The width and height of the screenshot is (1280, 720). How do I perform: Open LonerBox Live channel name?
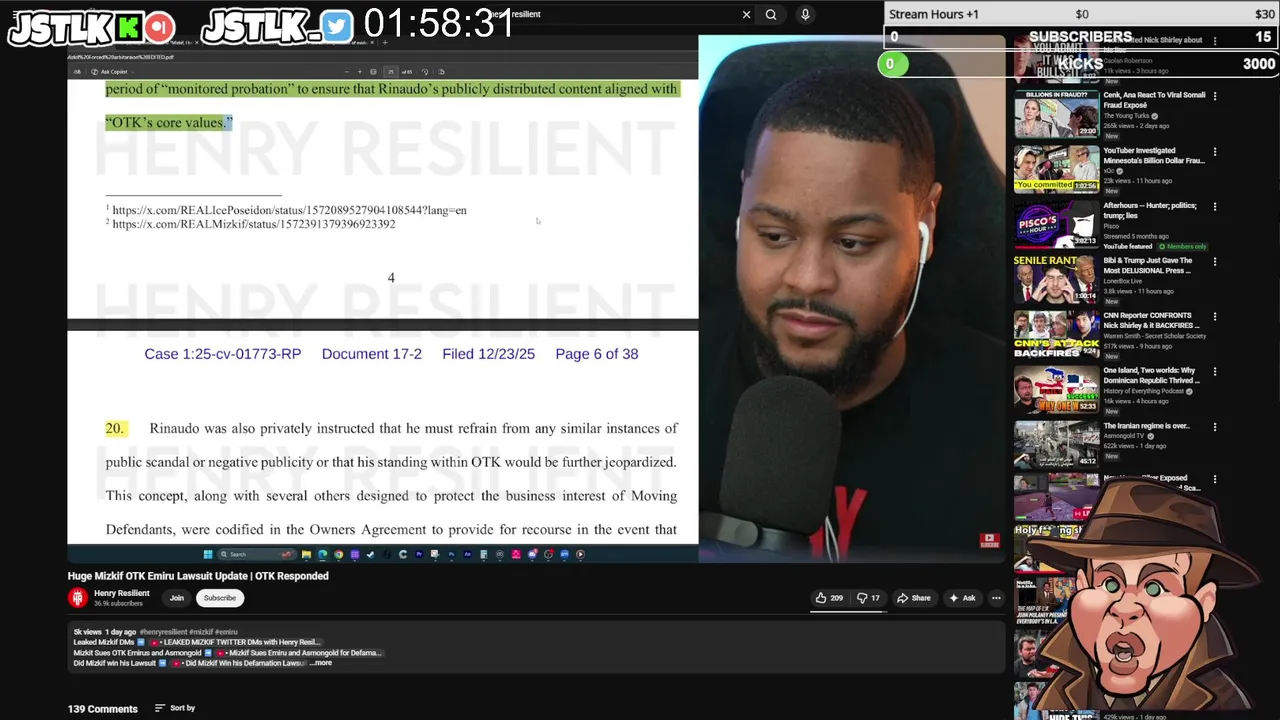tap(1124, 281)
